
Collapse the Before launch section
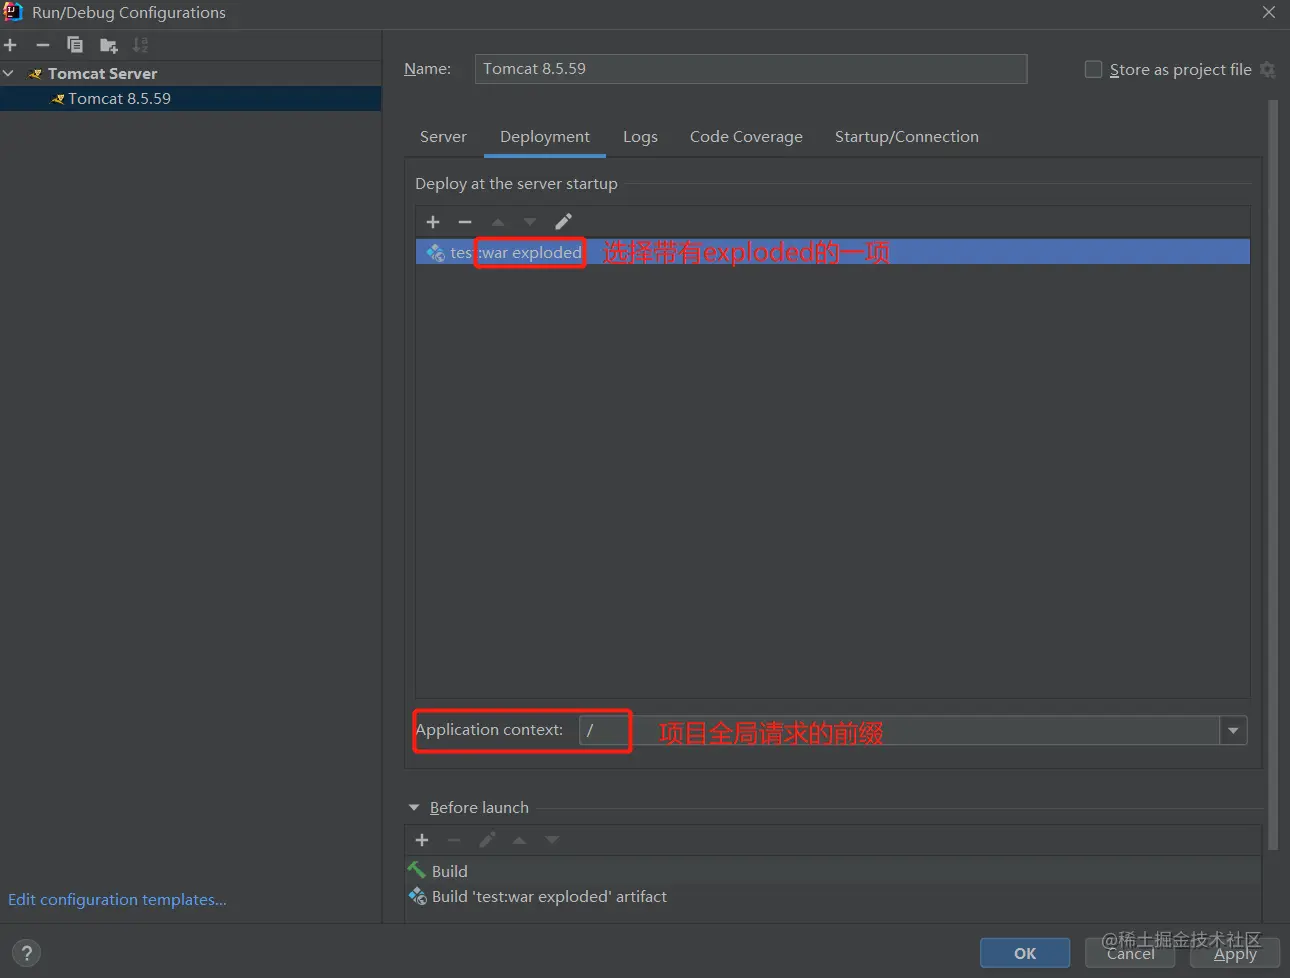[414, 807]
